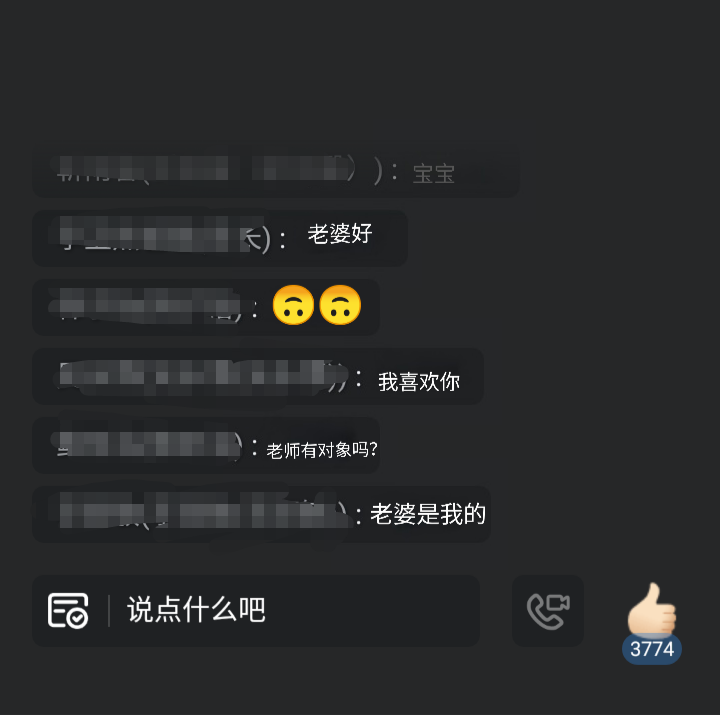Open the video call link-mic icon
This screenshot has width=720, height=715.
(x=548, y=611)
